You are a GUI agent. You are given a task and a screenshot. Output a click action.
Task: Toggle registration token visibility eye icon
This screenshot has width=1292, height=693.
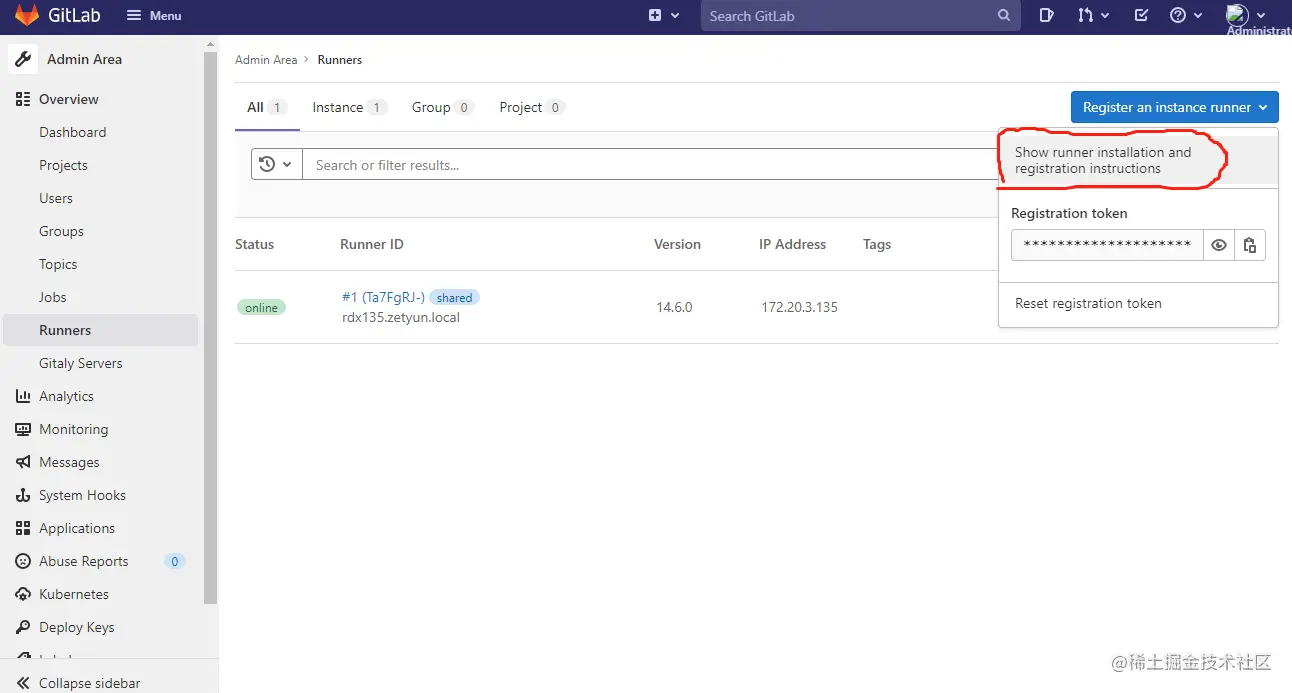1218,245
